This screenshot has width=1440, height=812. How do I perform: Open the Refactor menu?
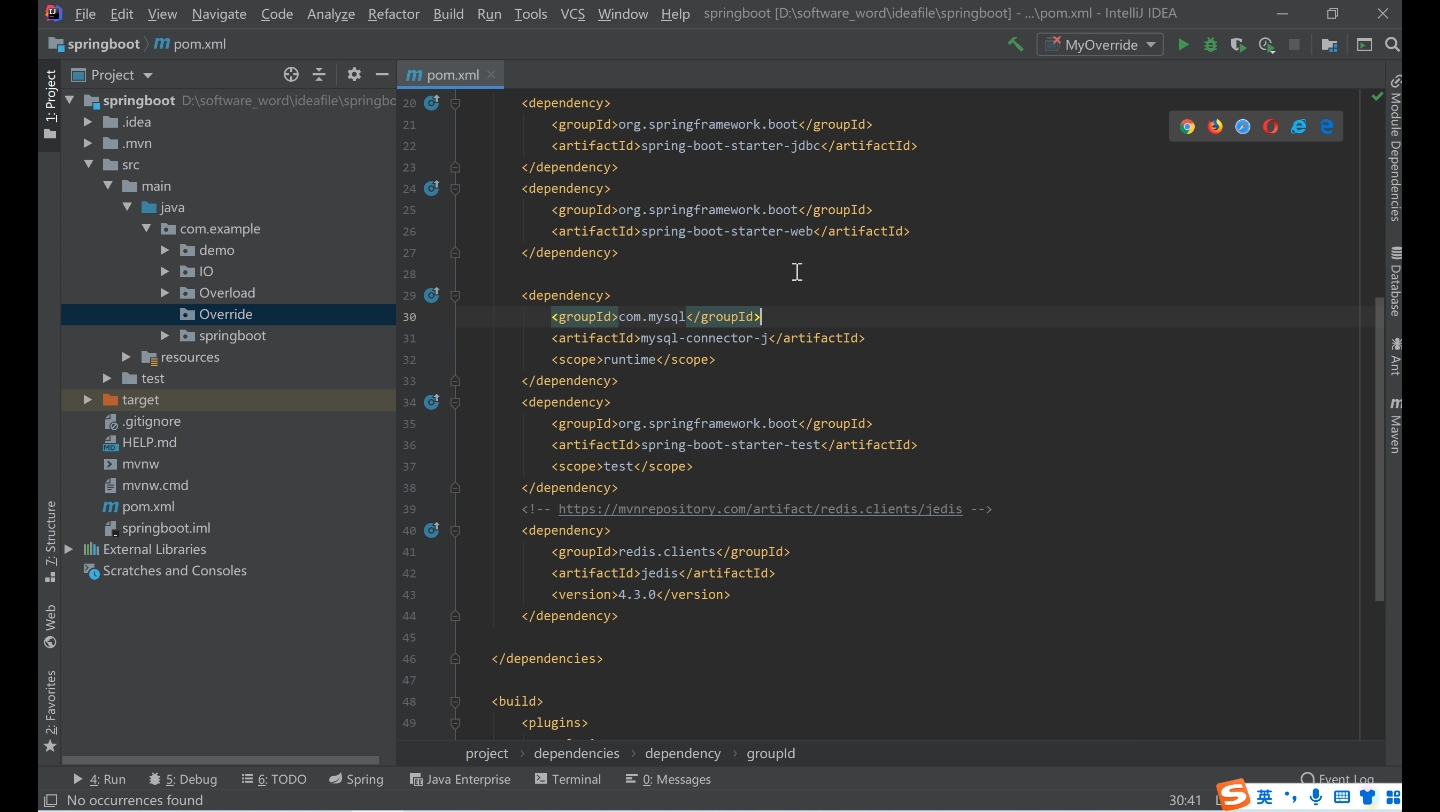393,14
